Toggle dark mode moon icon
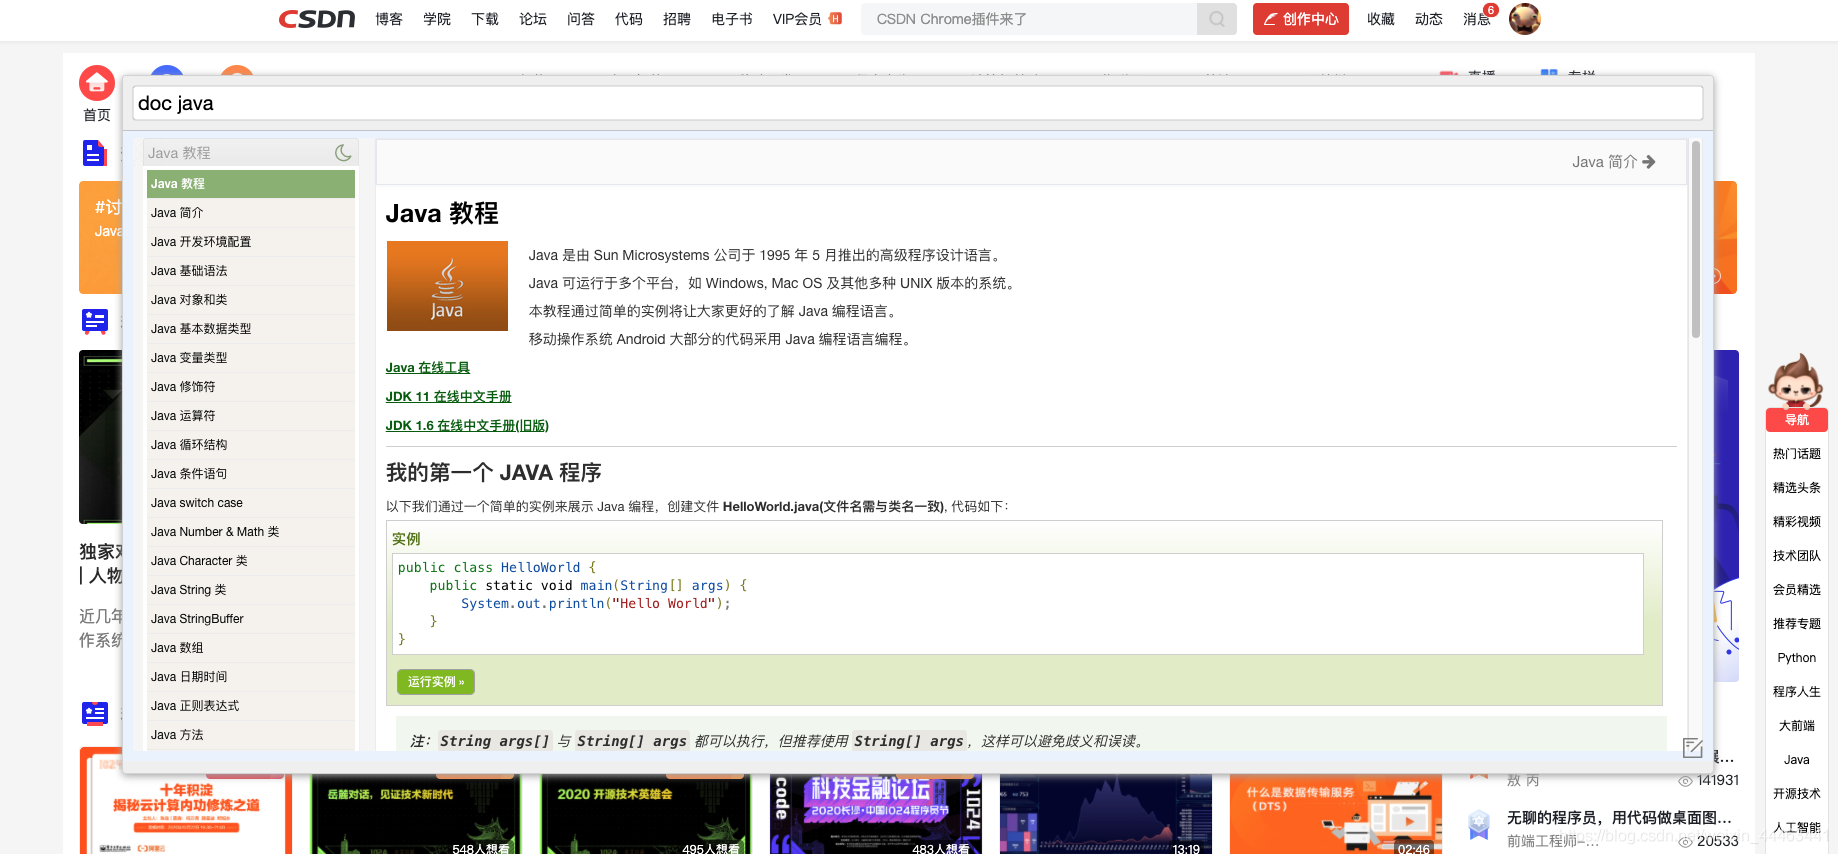 point(343,153)
